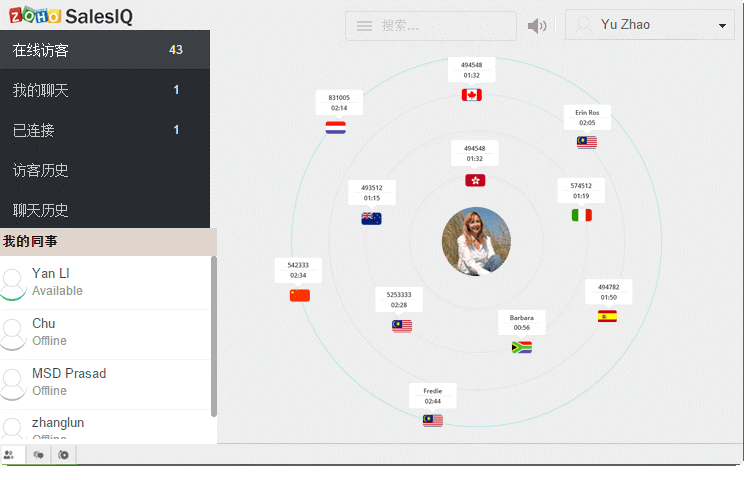This screenshot has height=480, width=744.
Task: Click the colleagues list scrollbar
Action: point(214,335)
